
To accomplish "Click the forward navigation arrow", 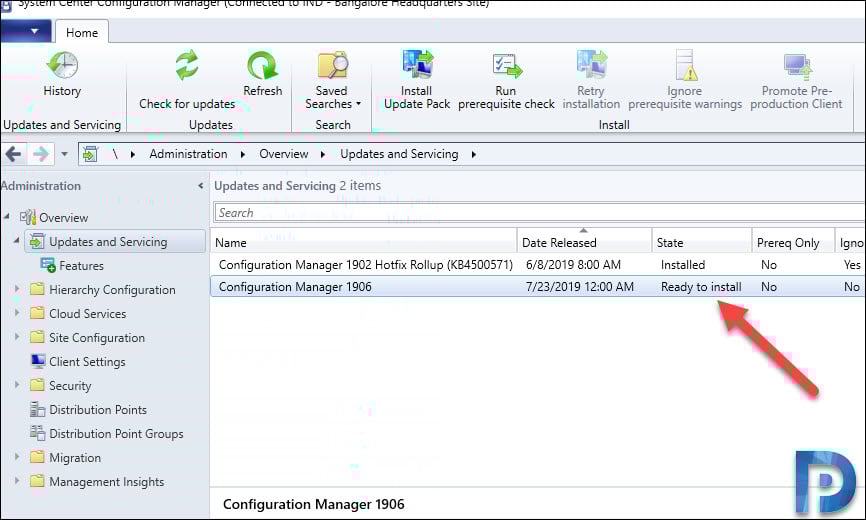I will click(x=41, y=154).
